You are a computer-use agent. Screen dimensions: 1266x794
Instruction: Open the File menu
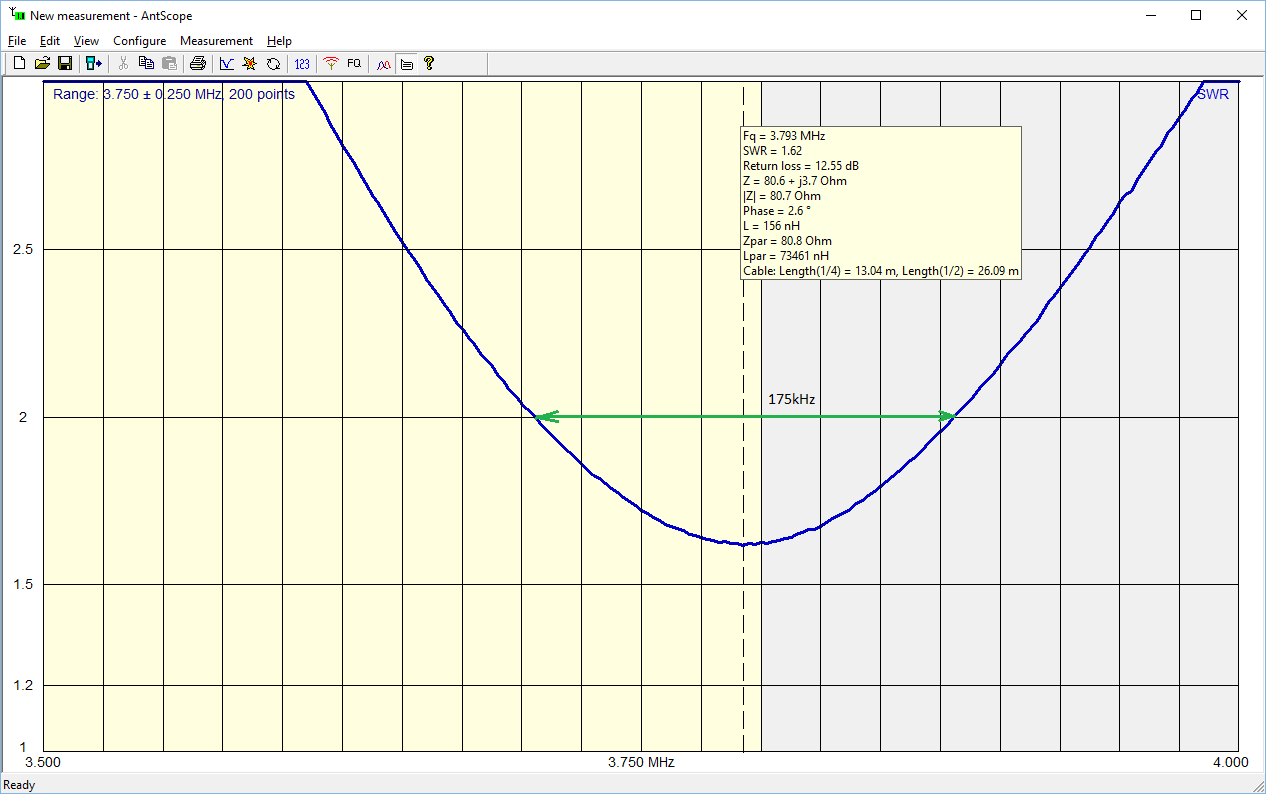tap(16, 41)
